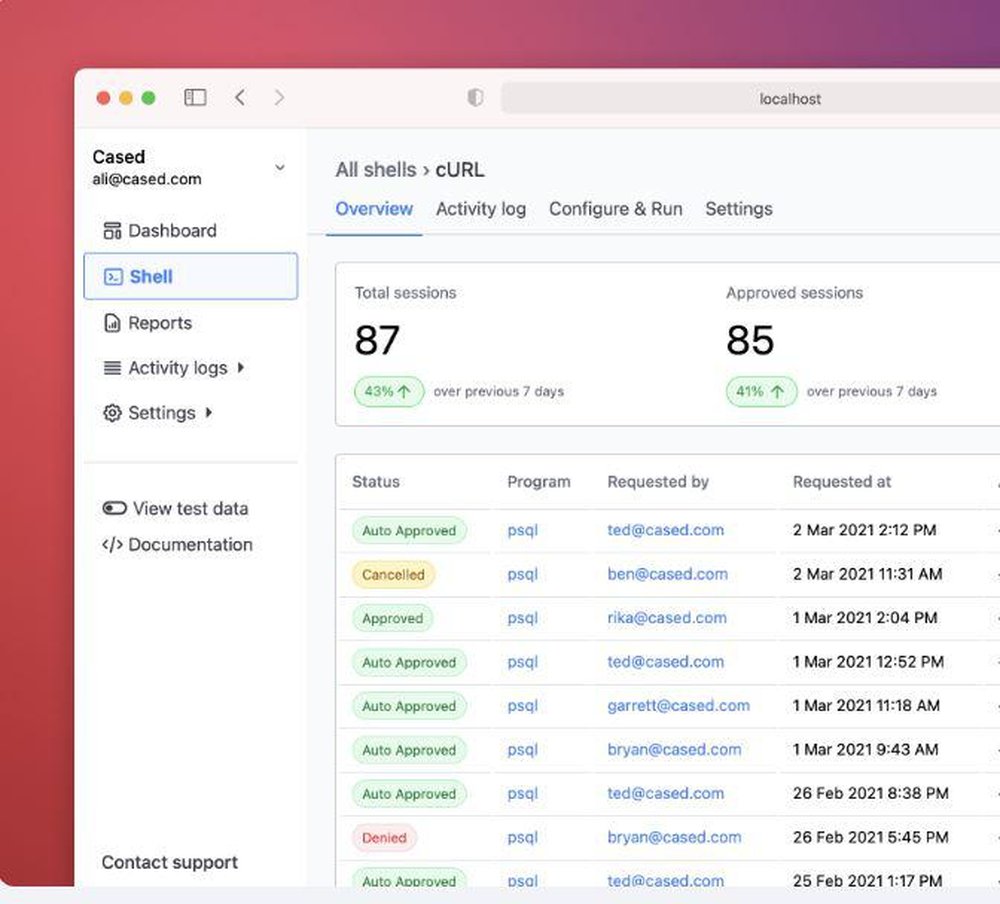Click the localhost address bar
The image size is (1000, 904).
(x=750, y=98)
